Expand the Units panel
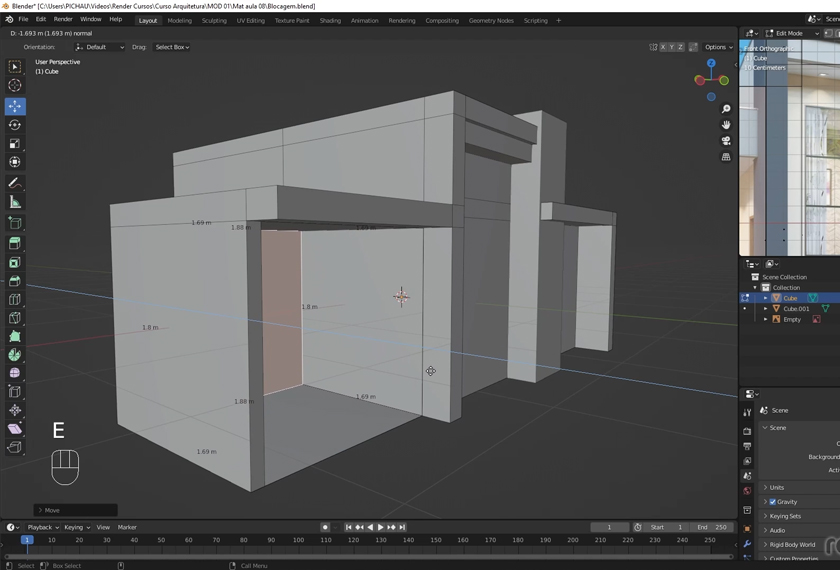Screen dimensions: 840x570 [x=777, y=487]
